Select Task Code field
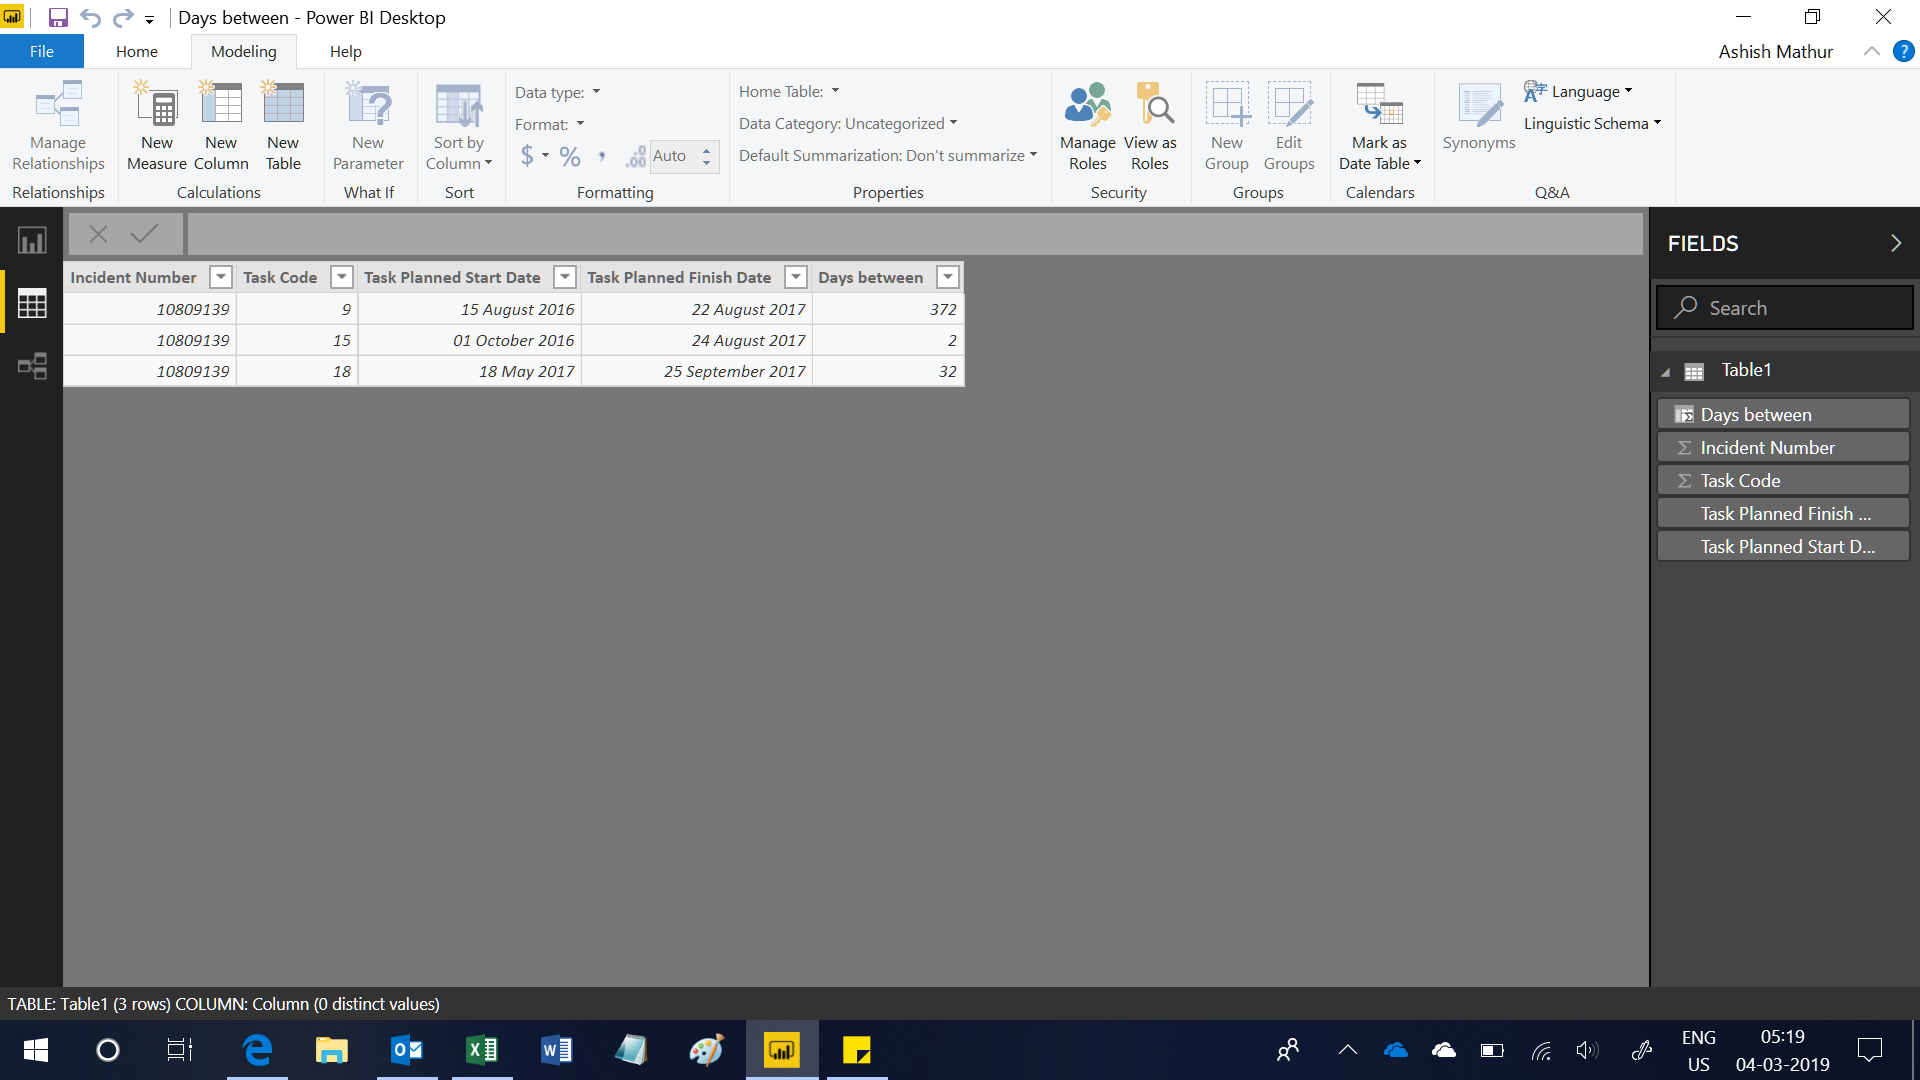 click(x=1783, y=480)
